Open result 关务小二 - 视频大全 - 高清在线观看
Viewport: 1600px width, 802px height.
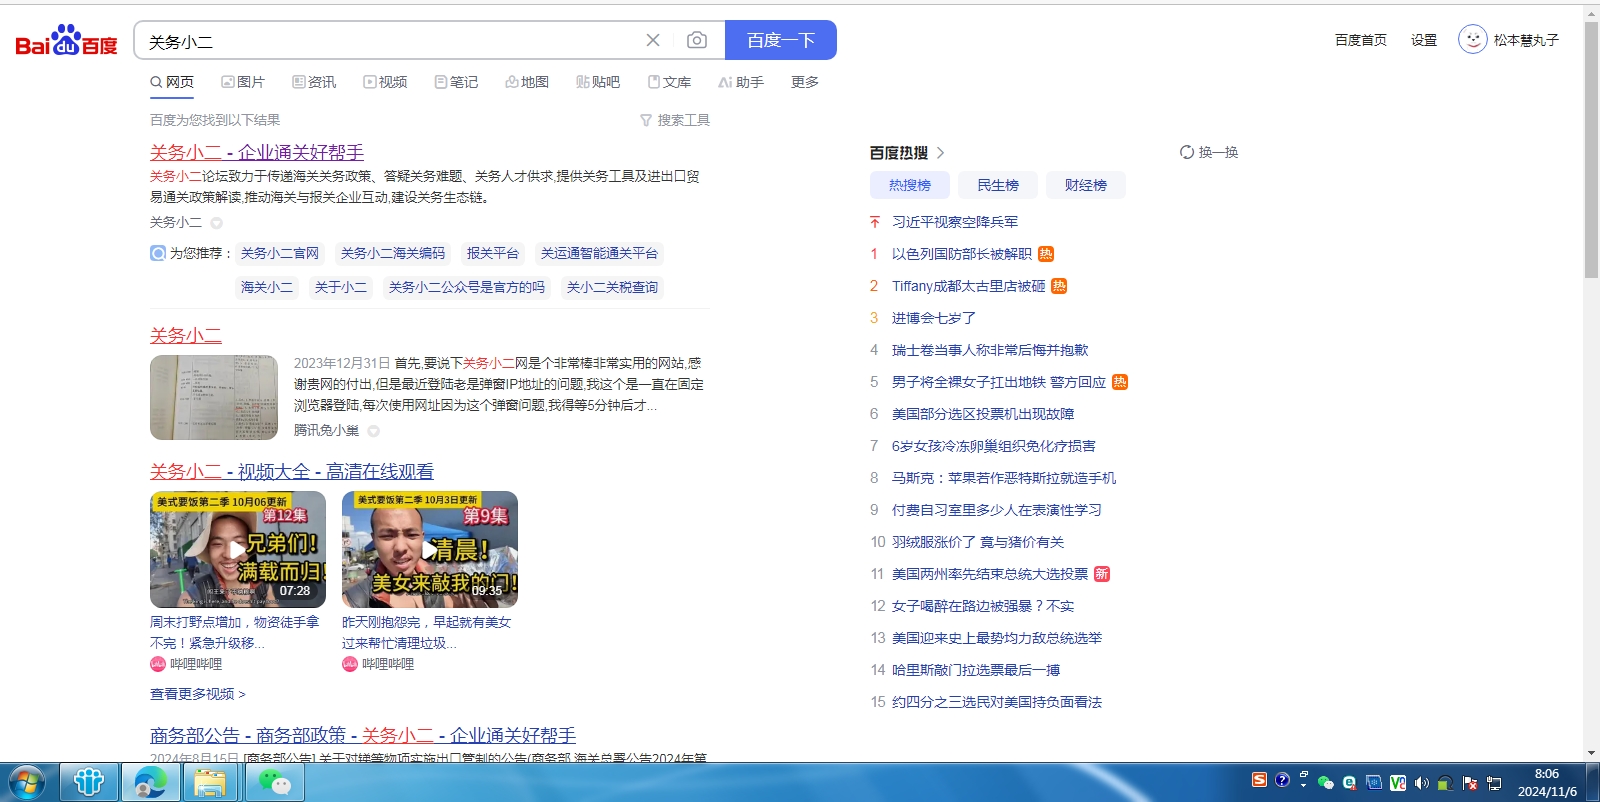point(292,471)
